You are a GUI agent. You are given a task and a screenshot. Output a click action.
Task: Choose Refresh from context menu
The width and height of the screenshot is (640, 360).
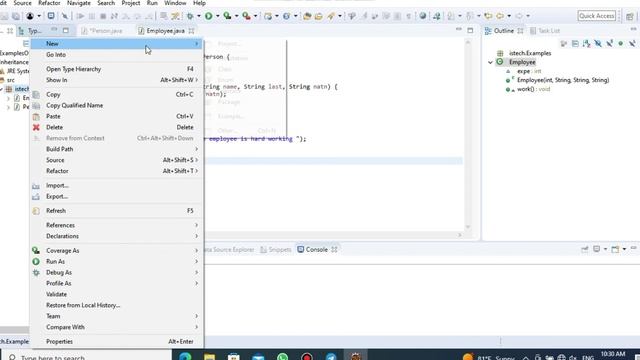118,211
